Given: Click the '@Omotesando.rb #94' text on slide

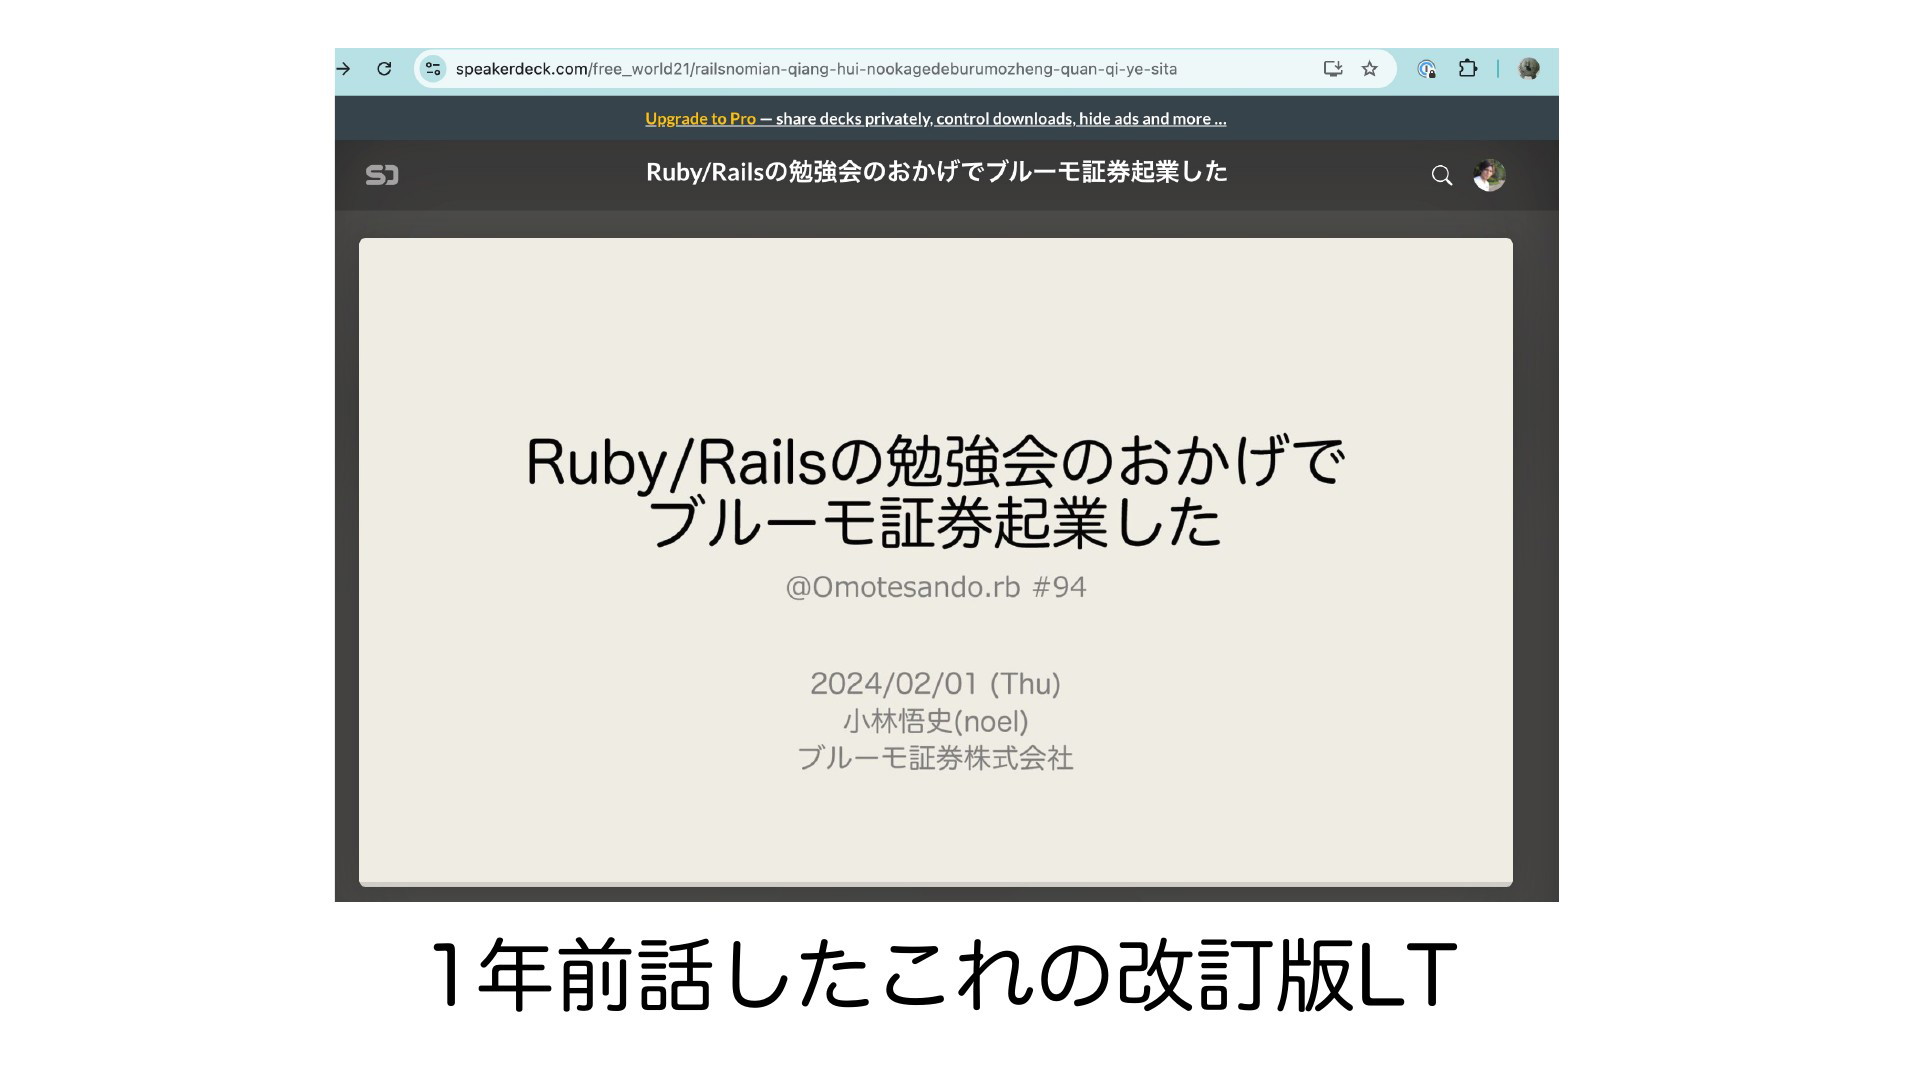Looking at the screenshot, I should click(935, 587).
